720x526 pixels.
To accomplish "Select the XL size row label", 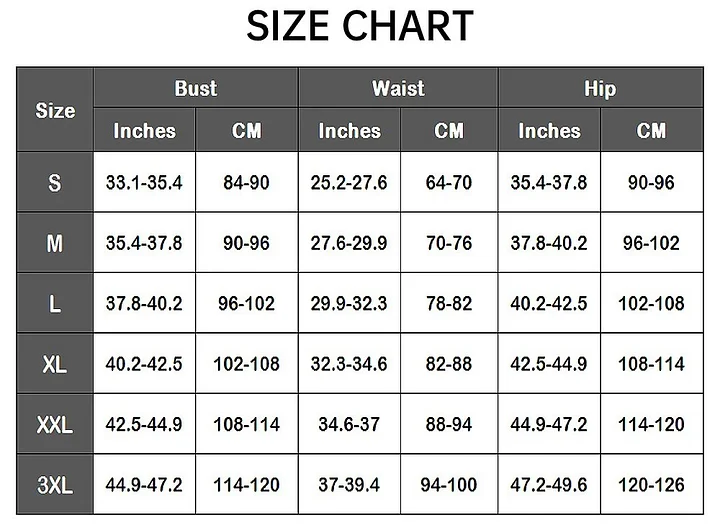I will click(55, 364).
